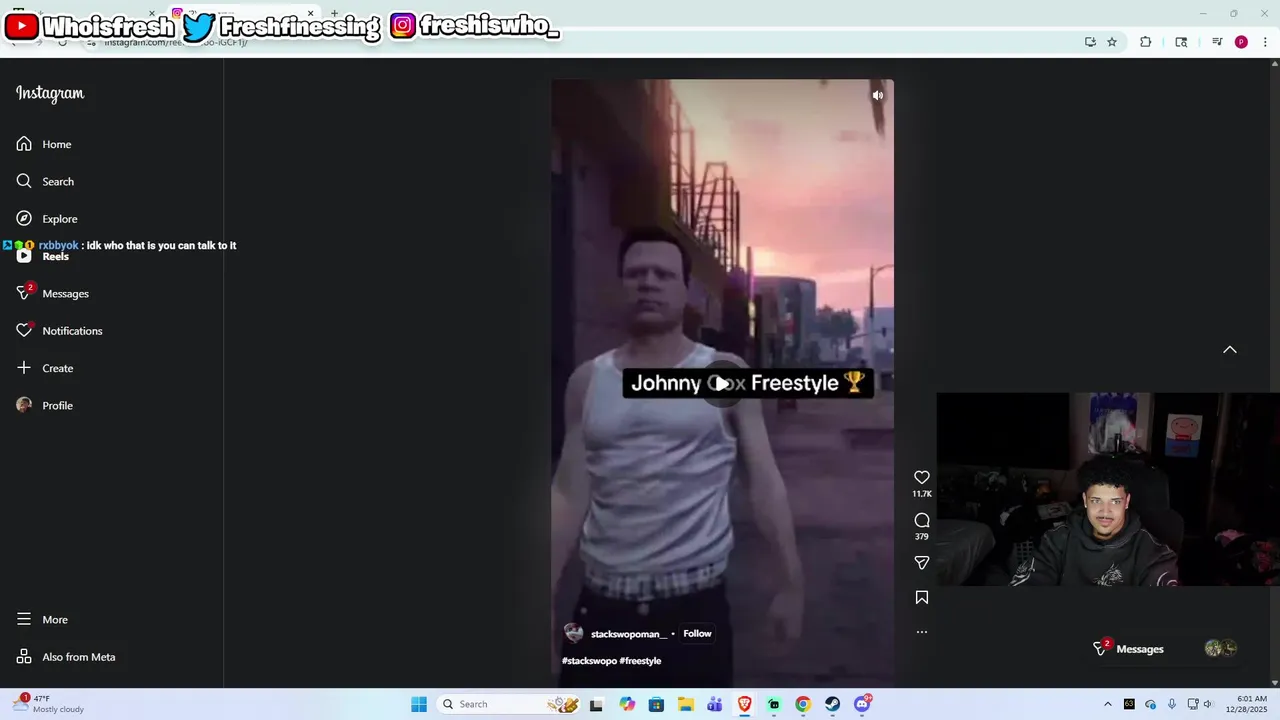Click the hamburger icon beside More

coord(24,620)
